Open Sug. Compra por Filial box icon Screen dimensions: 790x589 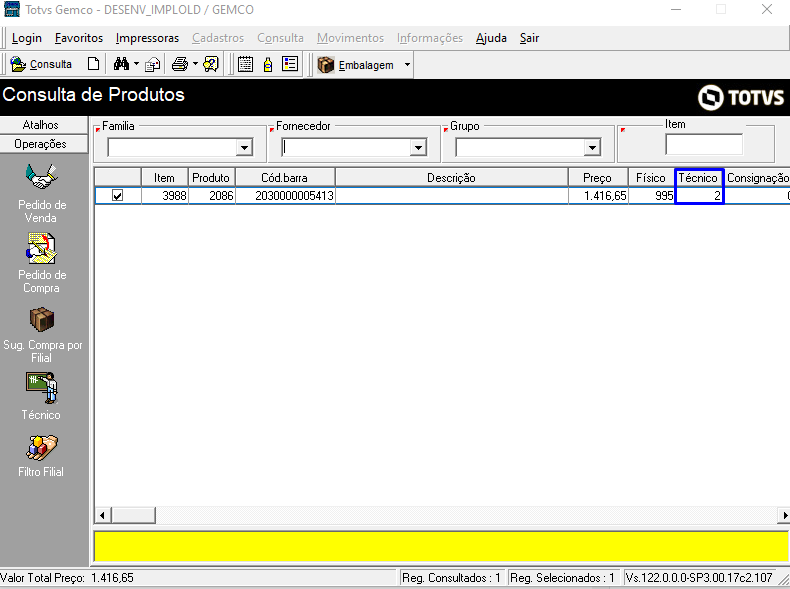click(41, 319)
